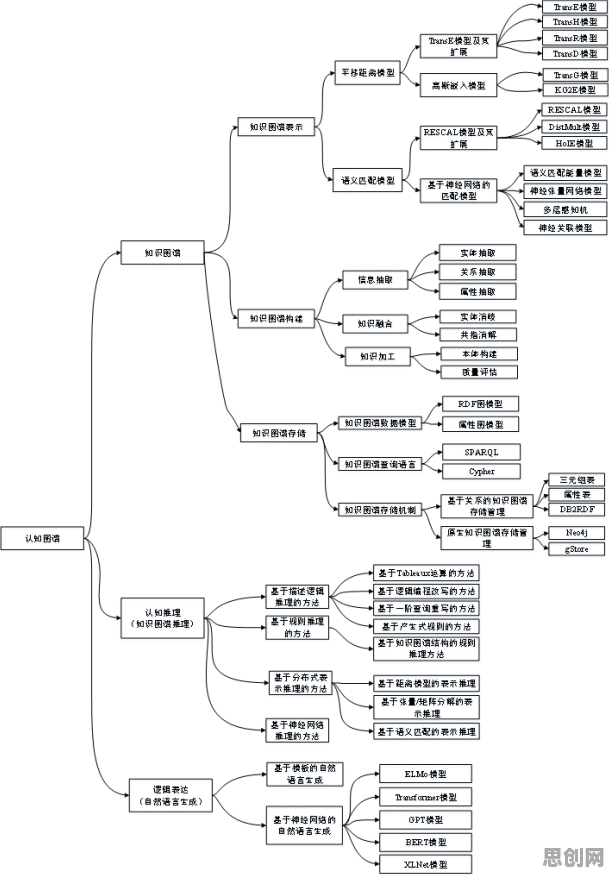This screenshot has width=610, height=876.
Task: Click the Neo4j leaf node
Action: (x=576, y=532)
